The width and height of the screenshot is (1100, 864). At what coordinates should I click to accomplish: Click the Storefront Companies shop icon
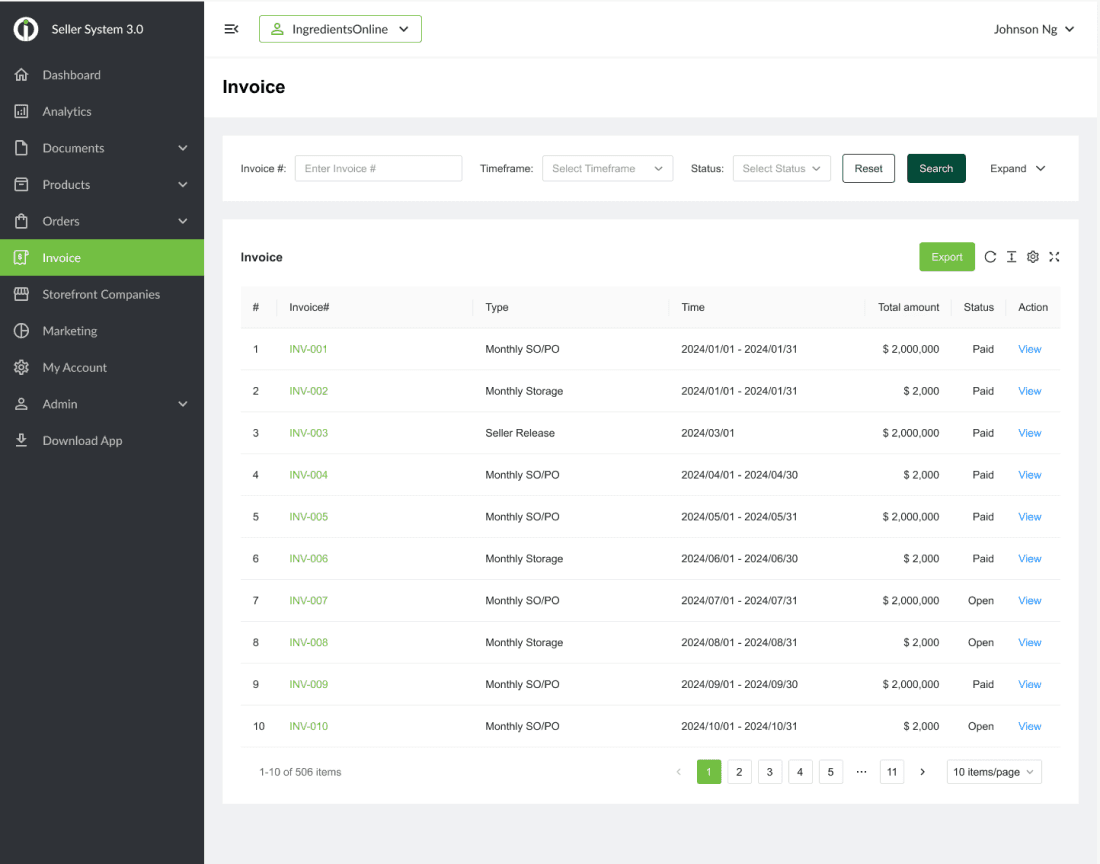pos(22,294)
